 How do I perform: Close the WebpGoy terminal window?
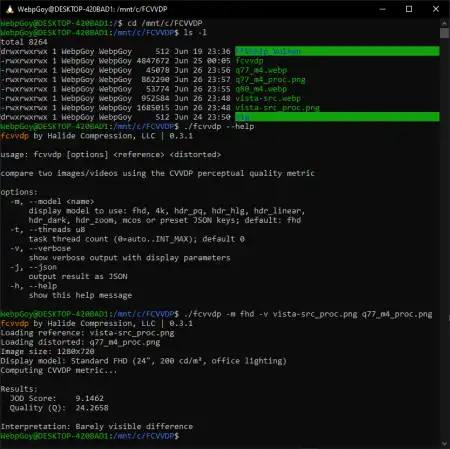pos(436,9)
